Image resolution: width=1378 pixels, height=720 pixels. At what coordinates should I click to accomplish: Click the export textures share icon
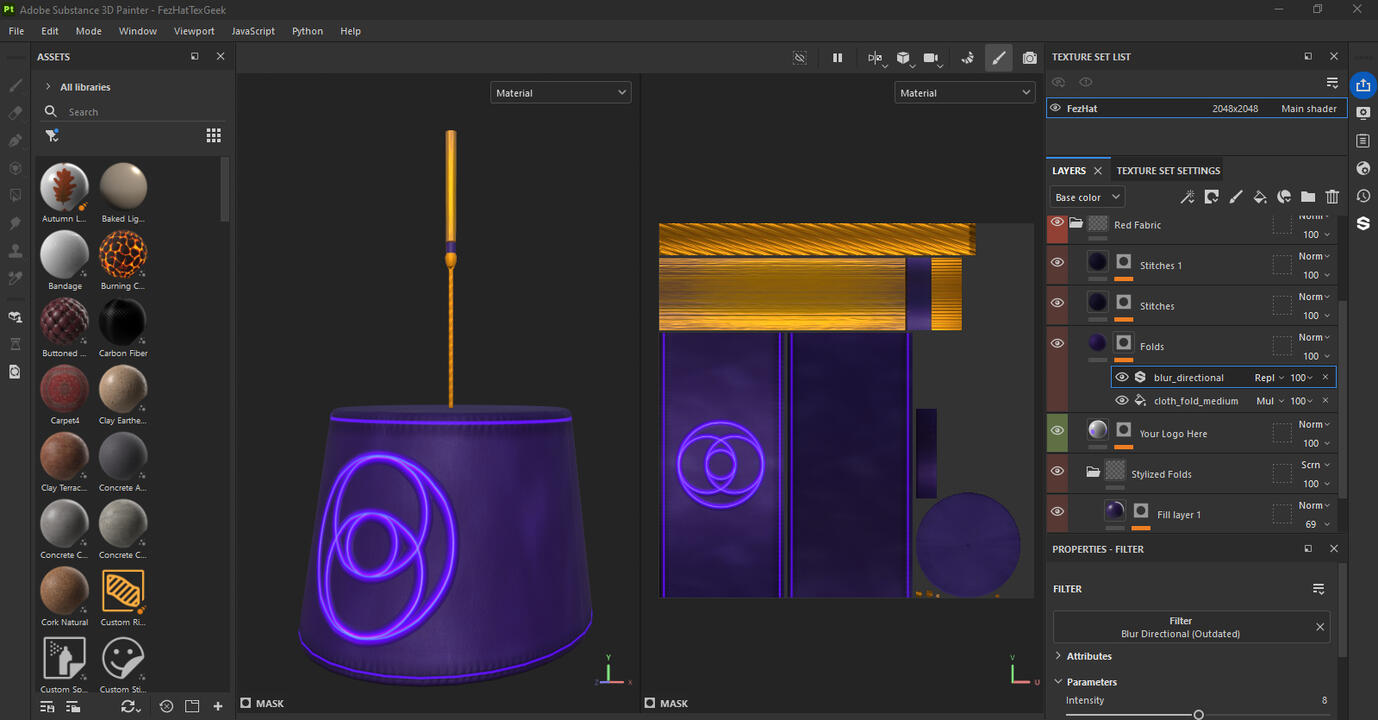point(1362,85)
